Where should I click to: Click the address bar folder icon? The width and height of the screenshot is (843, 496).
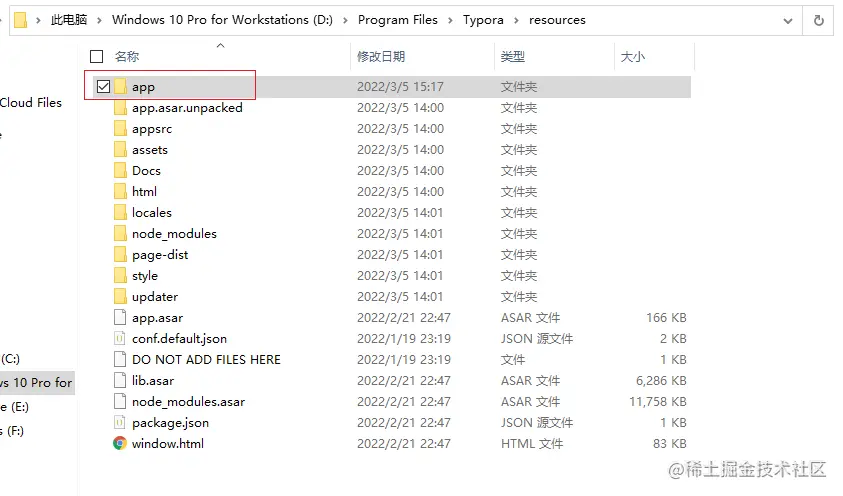20,20
